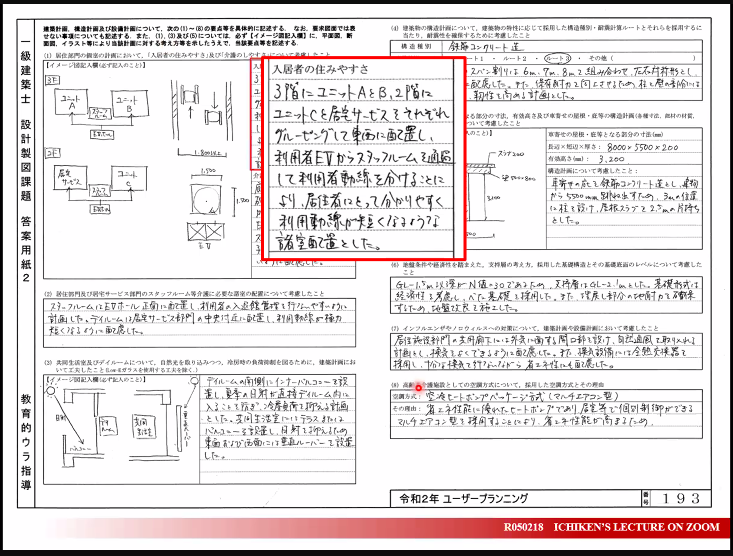The width and height of the screenshot is (733, 556).
Task: Click the enlarged line "3階にユニットAとB、2階に"
Action: pyautogui.click(x=353, y=91)
